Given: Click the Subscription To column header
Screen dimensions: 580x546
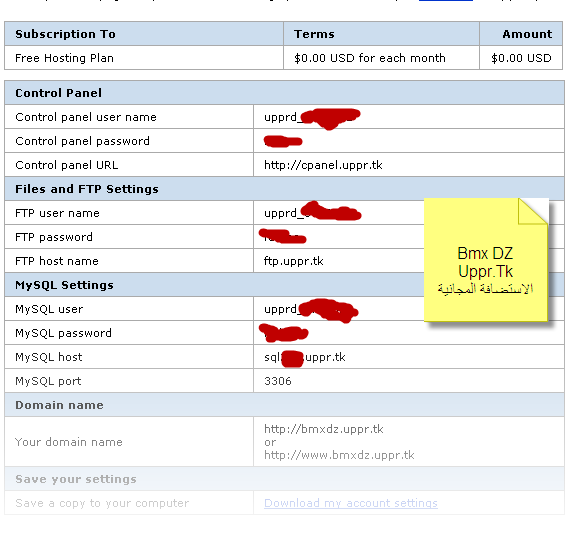Looking at the screenshot, I should (x=144, y=34).
